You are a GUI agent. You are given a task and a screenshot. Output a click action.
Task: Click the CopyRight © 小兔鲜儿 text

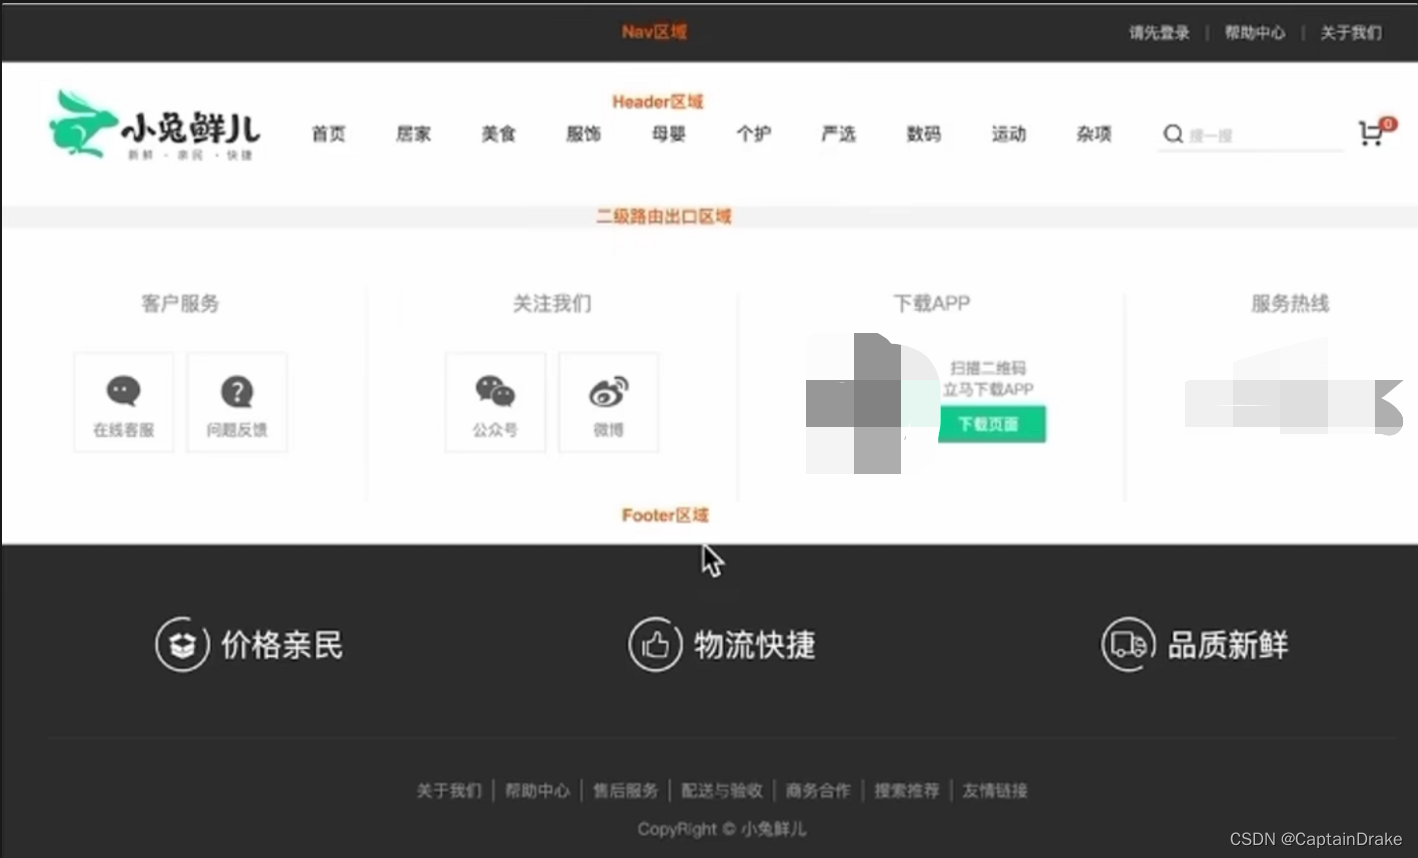point(722,829)
